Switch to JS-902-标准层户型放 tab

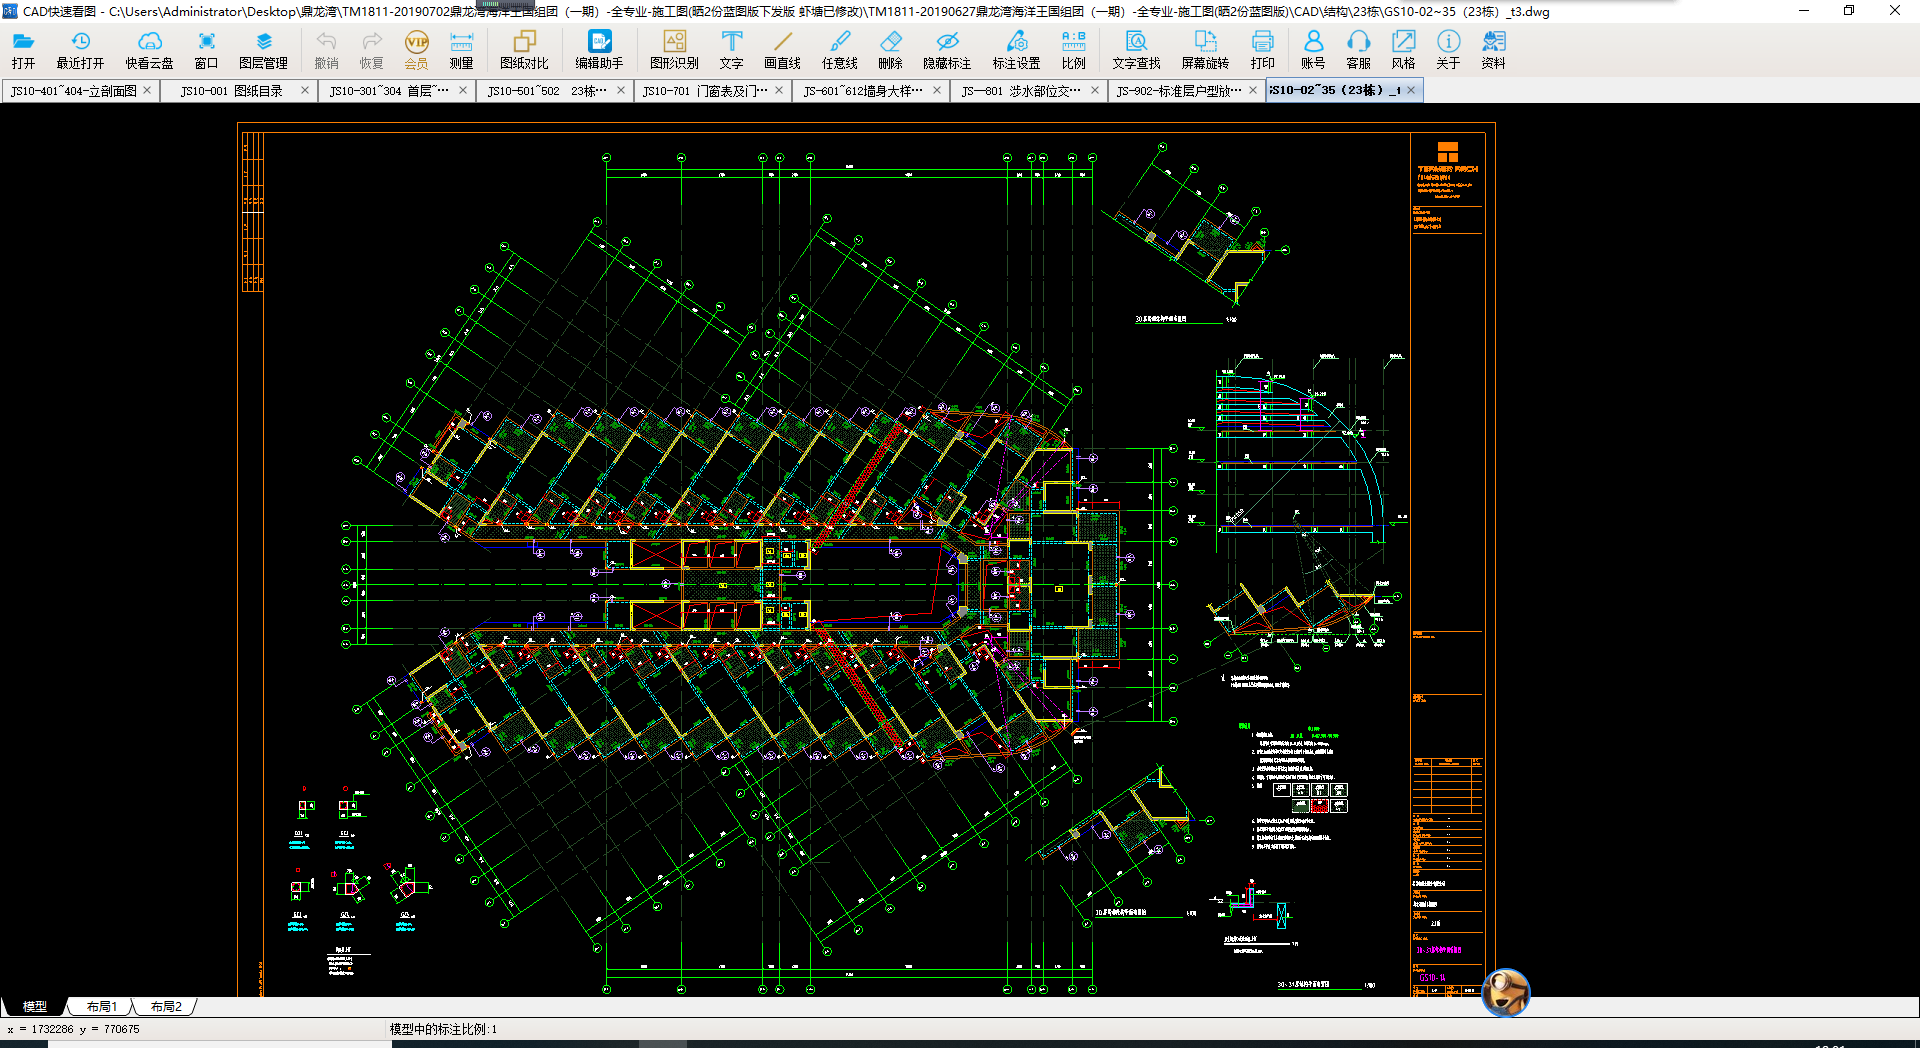point(1179,91)
